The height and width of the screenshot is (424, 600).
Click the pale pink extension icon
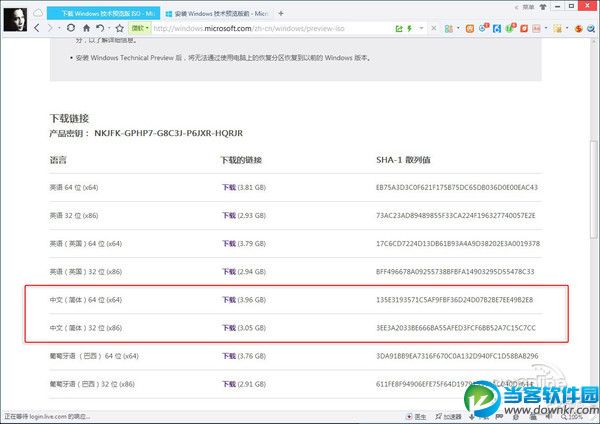[x=536, y=28]
